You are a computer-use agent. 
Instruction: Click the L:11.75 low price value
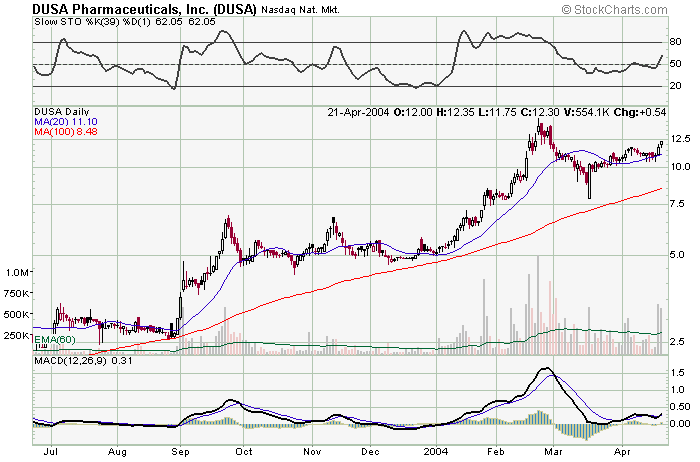pos(497,112)
